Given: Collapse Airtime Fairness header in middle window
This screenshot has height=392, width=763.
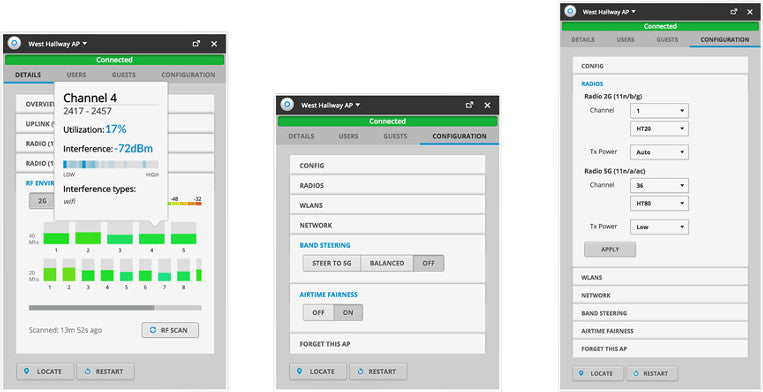Looking at the screenshot, I should click(x=328, y=294).
